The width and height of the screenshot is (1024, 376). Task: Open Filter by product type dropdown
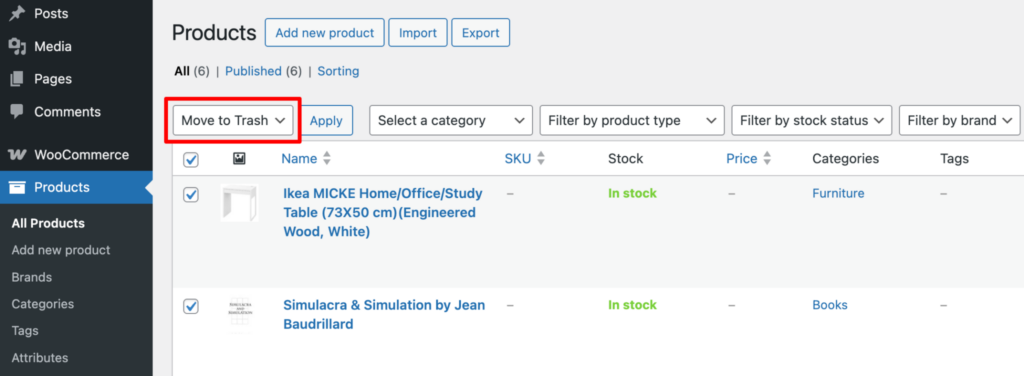click(632, 120)
